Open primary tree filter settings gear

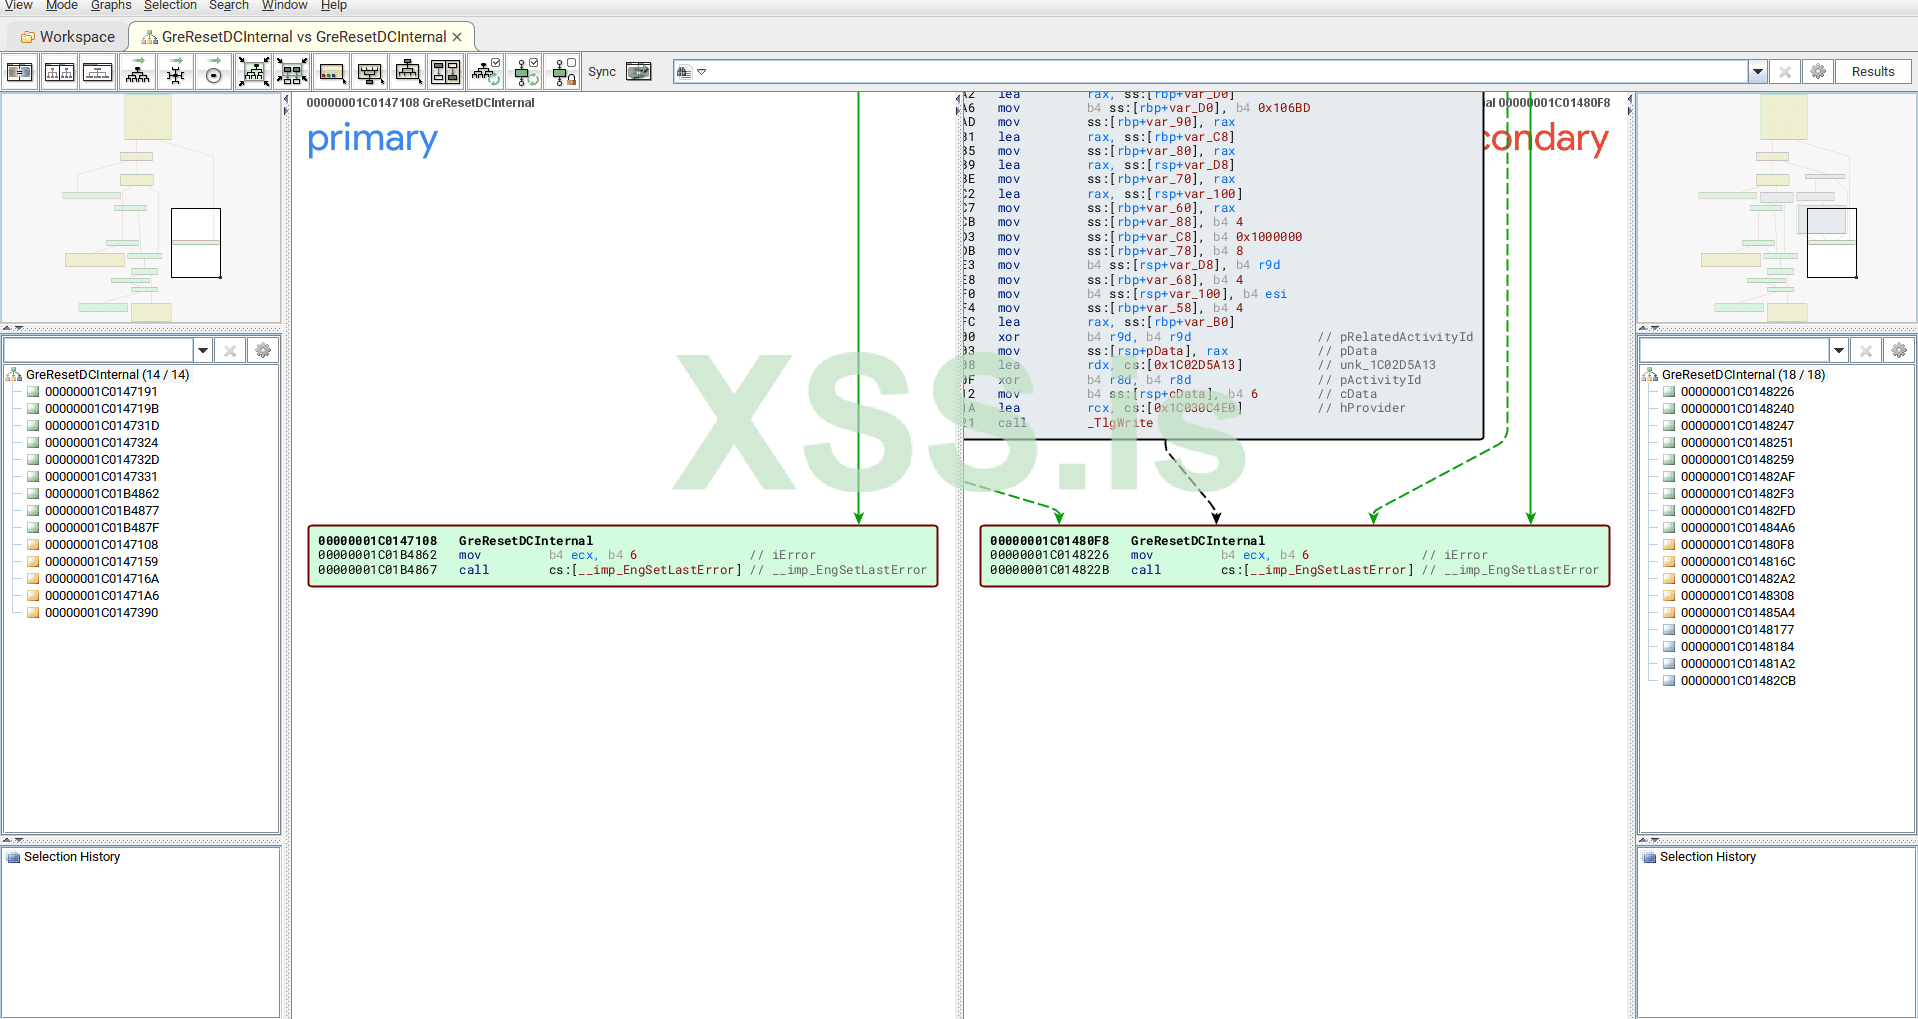(x=263, y=350)
